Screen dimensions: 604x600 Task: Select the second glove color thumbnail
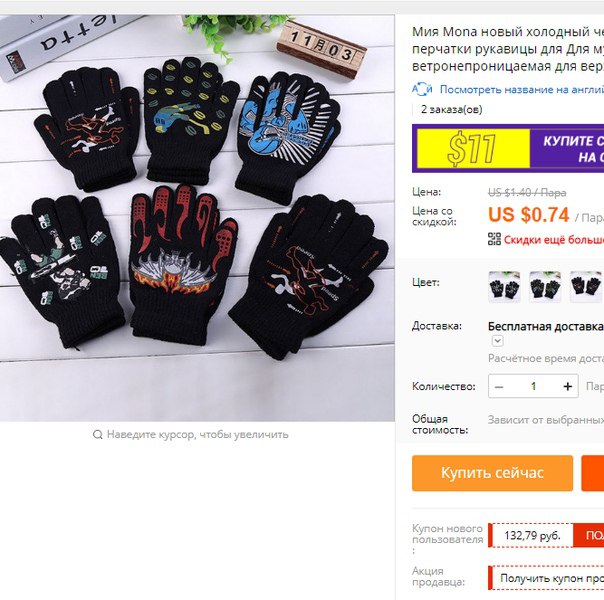[545, 287]
